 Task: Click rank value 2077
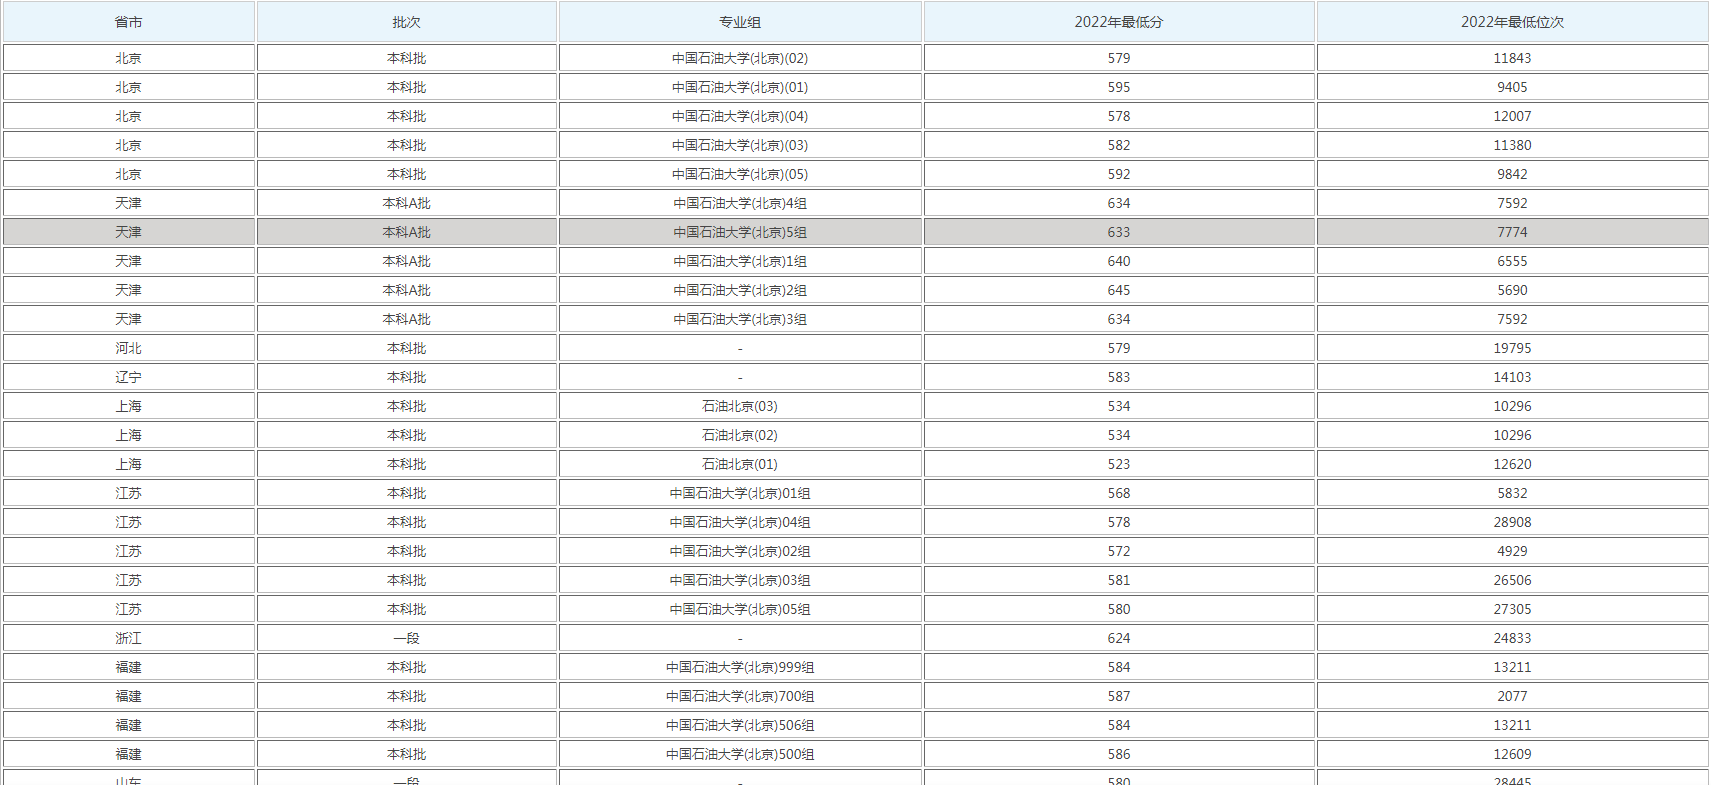(x=1512, y=696)
